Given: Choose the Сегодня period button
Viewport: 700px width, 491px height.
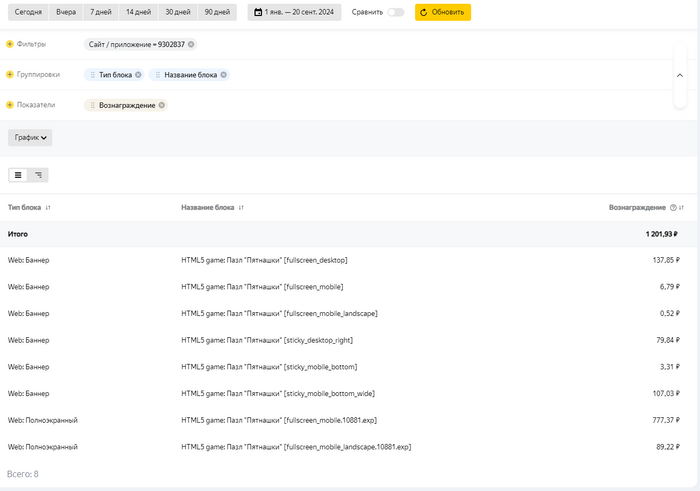Looking at the screenshot, I should (28, 12).
